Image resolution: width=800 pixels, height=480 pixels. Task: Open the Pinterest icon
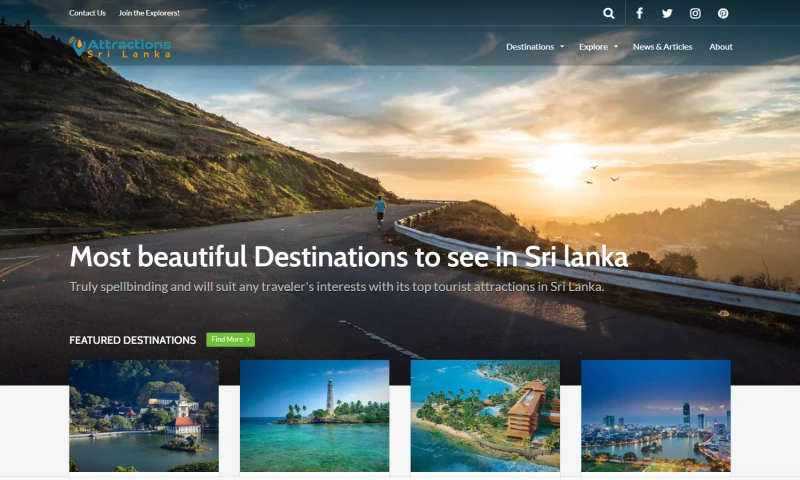point(723,13)
